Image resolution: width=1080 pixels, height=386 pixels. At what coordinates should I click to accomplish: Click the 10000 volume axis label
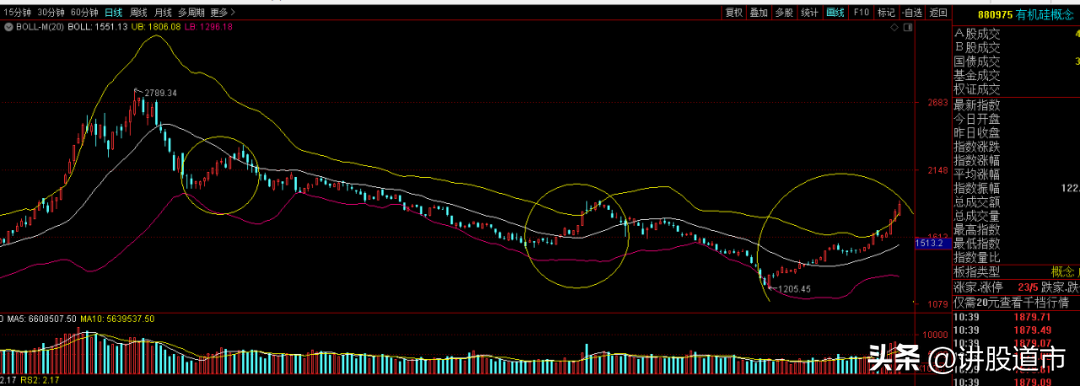pyautogui.click(x=936, y=334)
